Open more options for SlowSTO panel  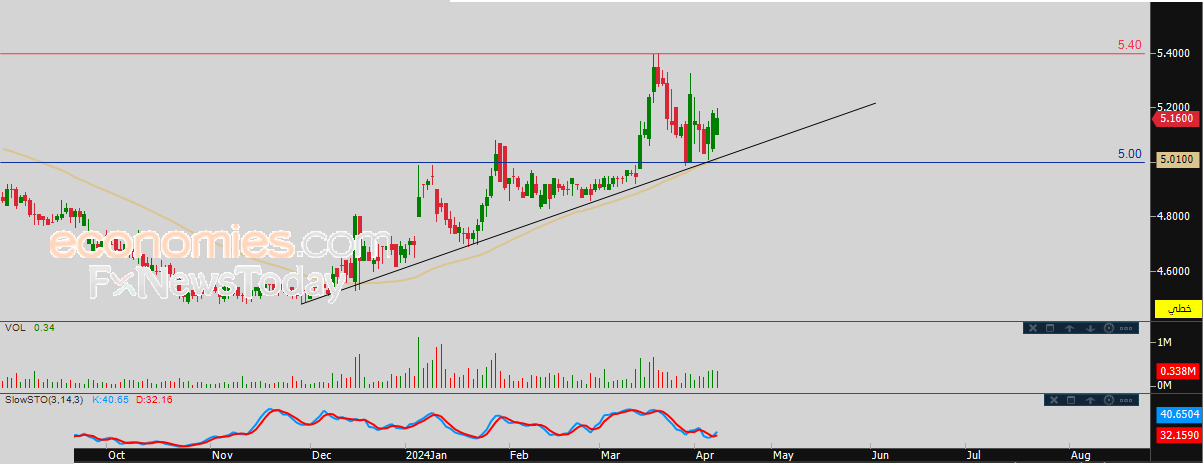coord(1126,400)
